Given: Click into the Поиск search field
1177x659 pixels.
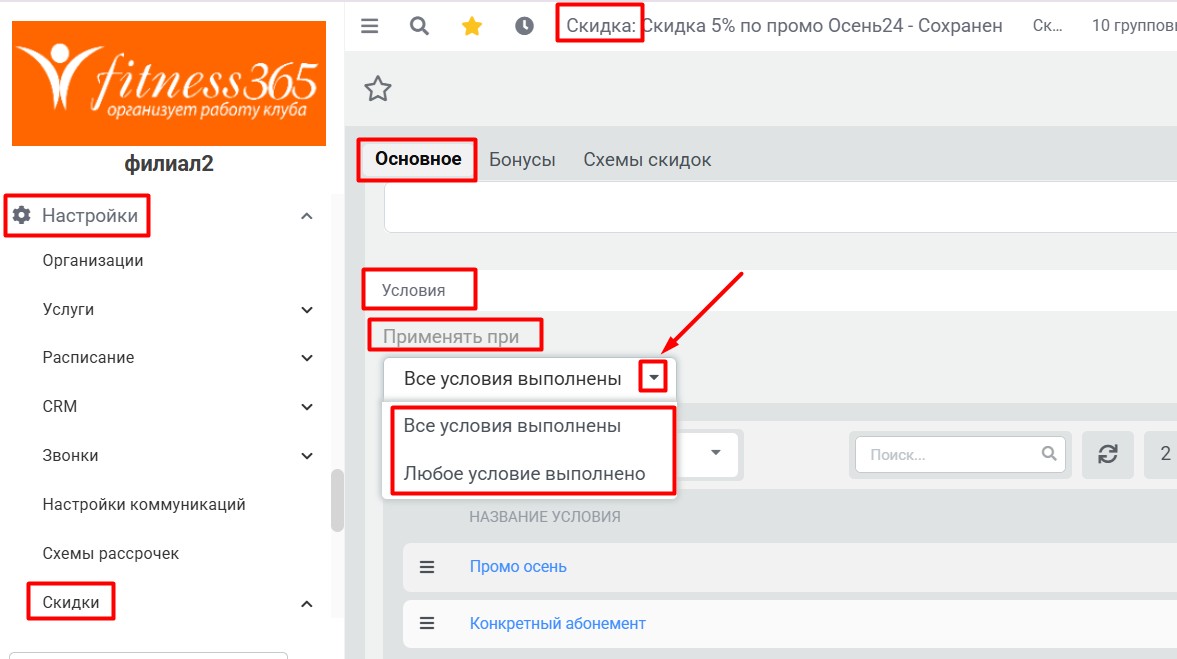Looking at the screenshot, I should tap(960, 454).
